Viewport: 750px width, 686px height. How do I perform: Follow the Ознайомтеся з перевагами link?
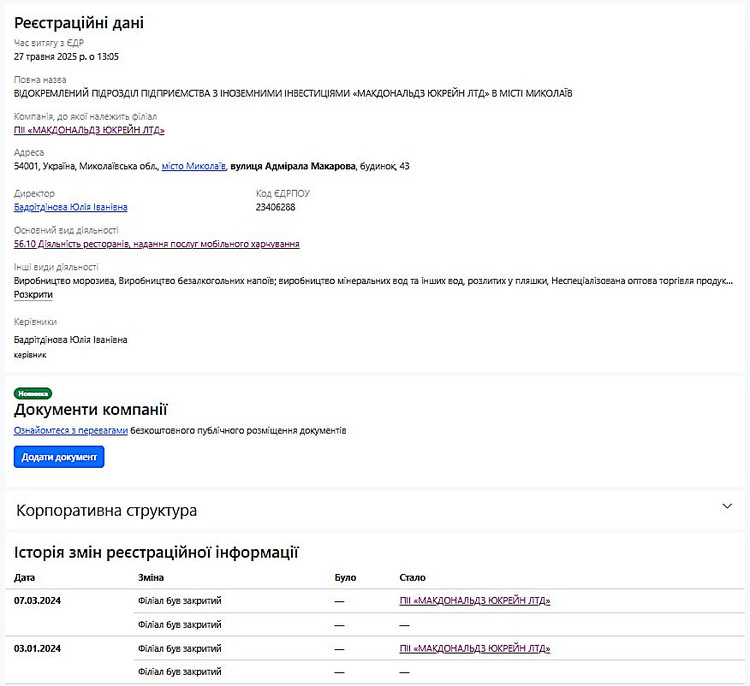(71, 430)
